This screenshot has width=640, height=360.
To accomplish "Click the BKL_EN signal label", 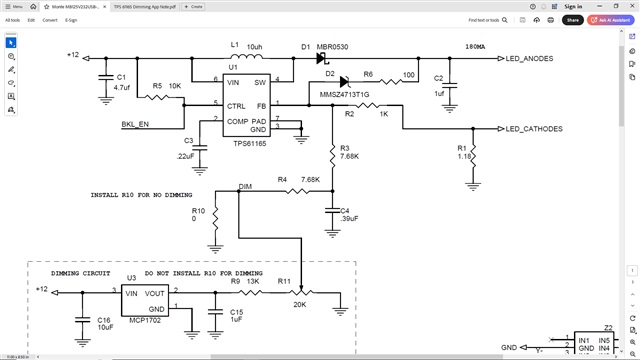I will click(x=135, y=124).
